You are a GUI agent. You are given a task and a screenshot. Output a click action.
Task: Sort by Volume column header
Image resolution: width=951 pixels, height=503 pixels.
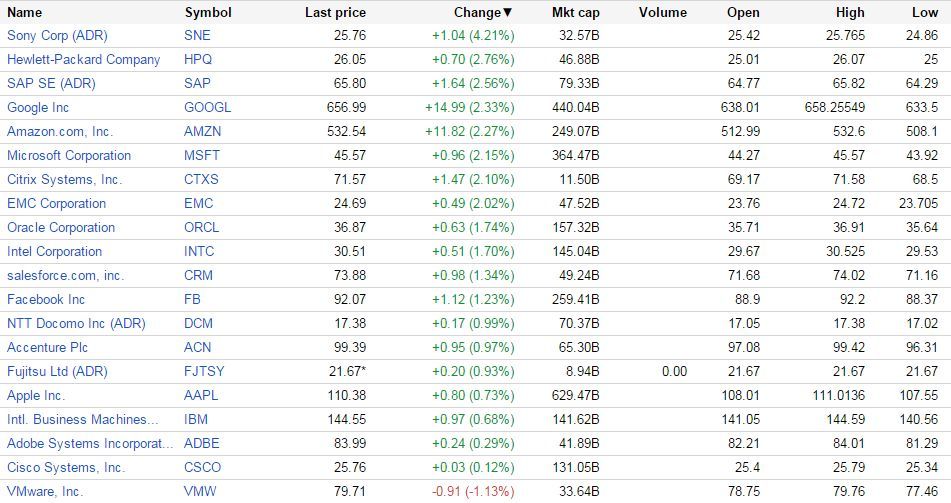(x=662, y=13)
